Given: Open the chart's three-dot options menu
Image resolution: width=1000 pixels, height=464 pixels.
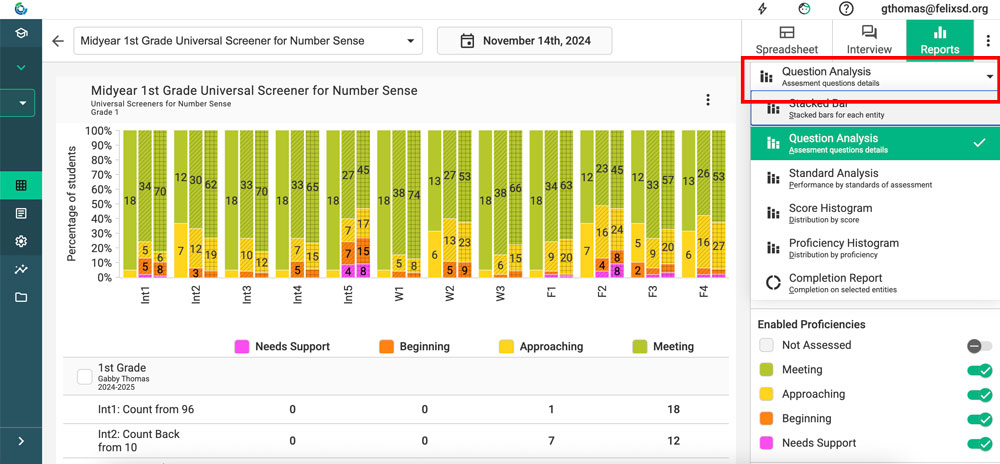Looking at the screenshot, I should point(708,100).
